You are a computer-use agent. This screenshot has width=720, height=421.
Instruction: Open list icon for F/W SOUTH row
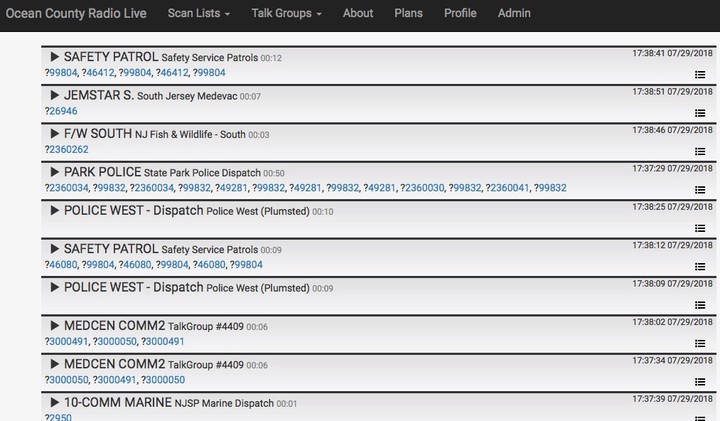700,152
